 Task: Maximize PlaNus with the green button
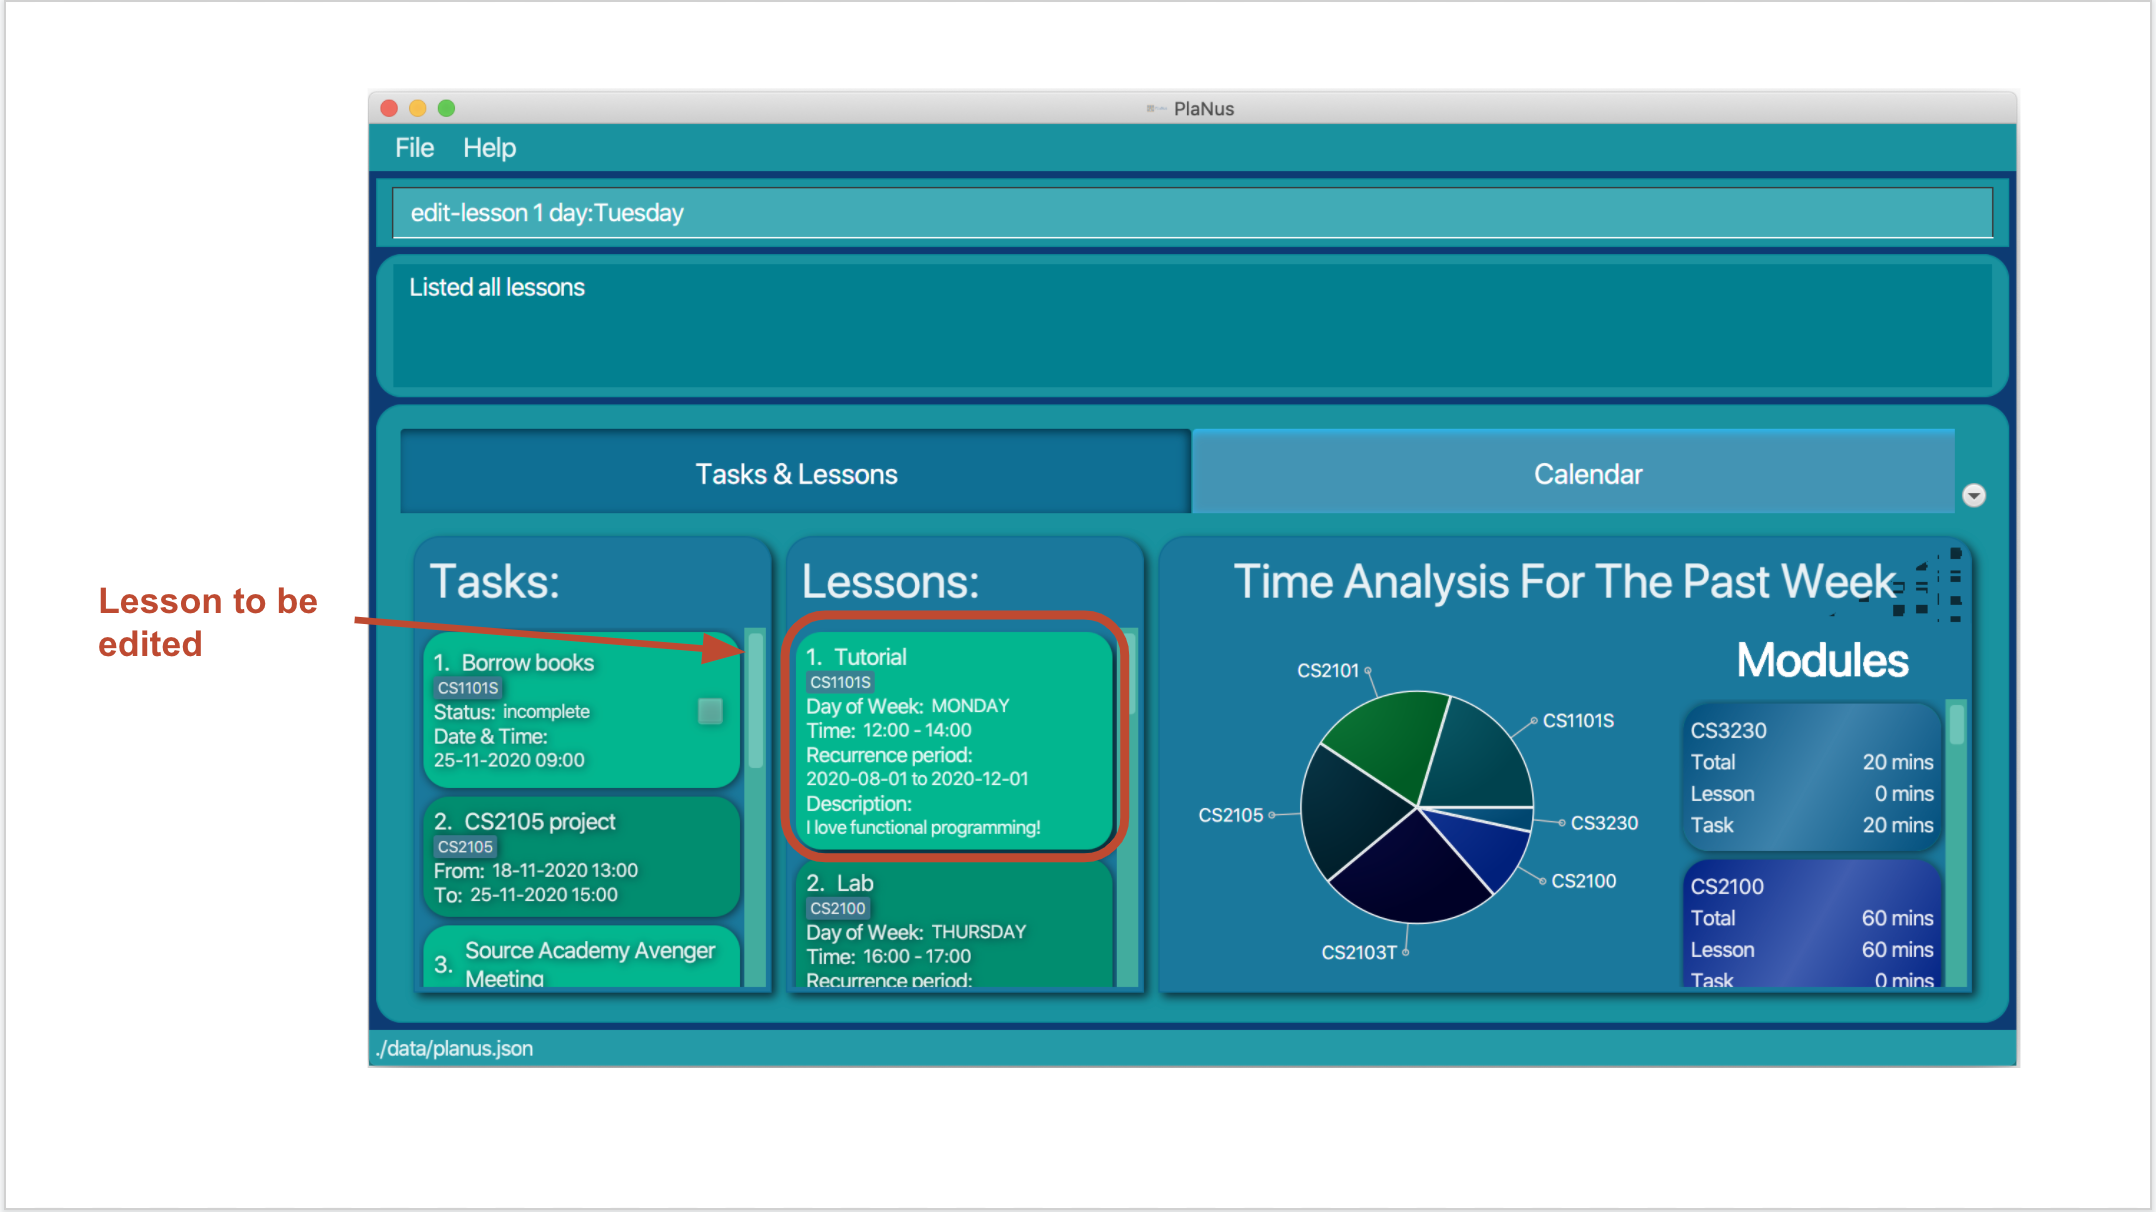(x=447, y=108)
